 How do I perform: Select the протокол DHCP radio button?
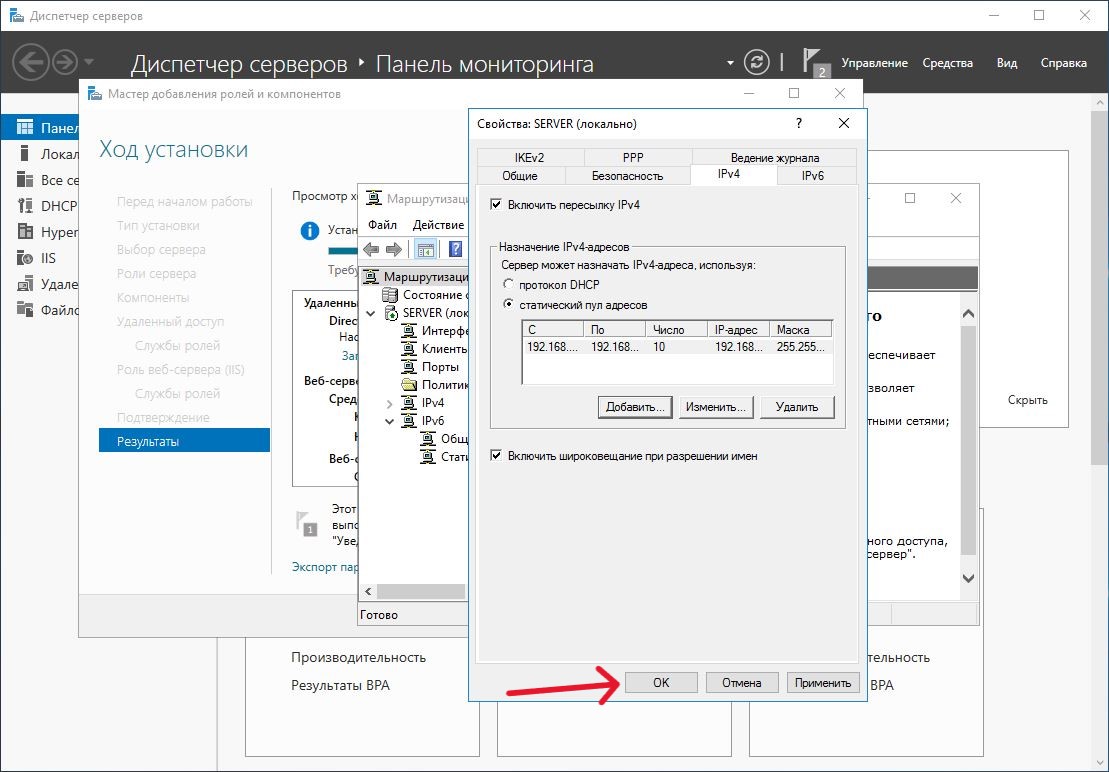(x=509, y=285)
